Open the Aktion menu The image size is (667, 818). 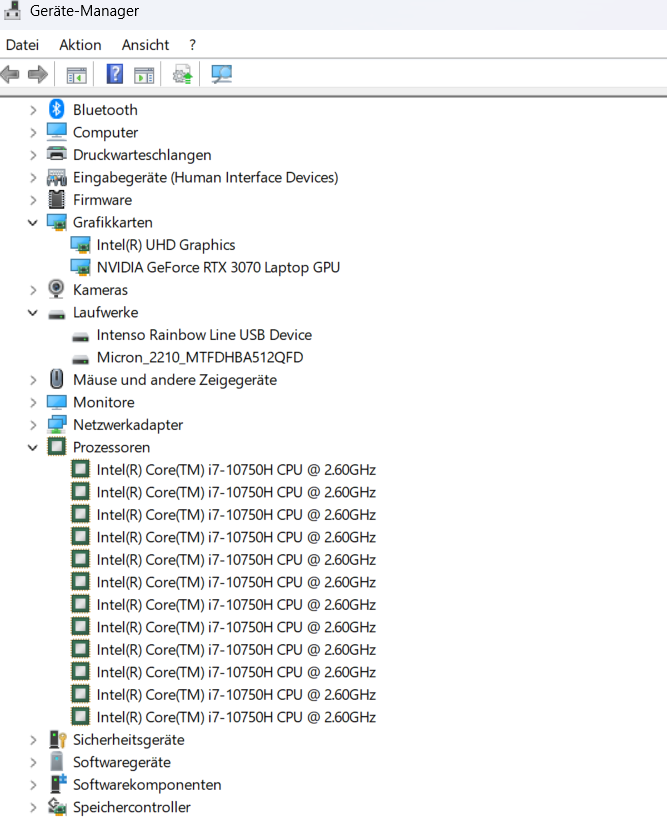click(x=80, y=45)
